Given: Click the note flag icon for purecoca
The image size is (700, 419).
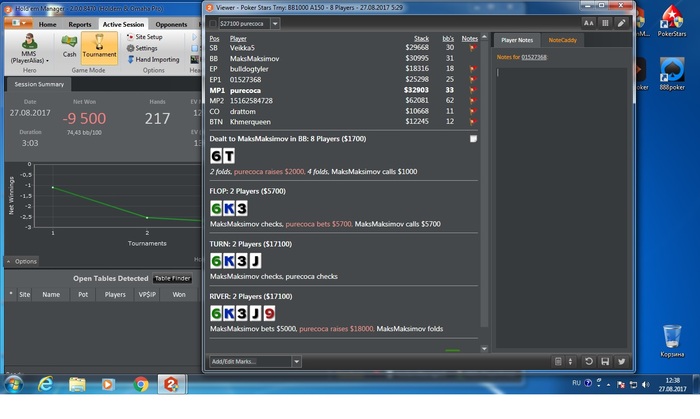Looking at the screenshot, I should click(473, 90).
